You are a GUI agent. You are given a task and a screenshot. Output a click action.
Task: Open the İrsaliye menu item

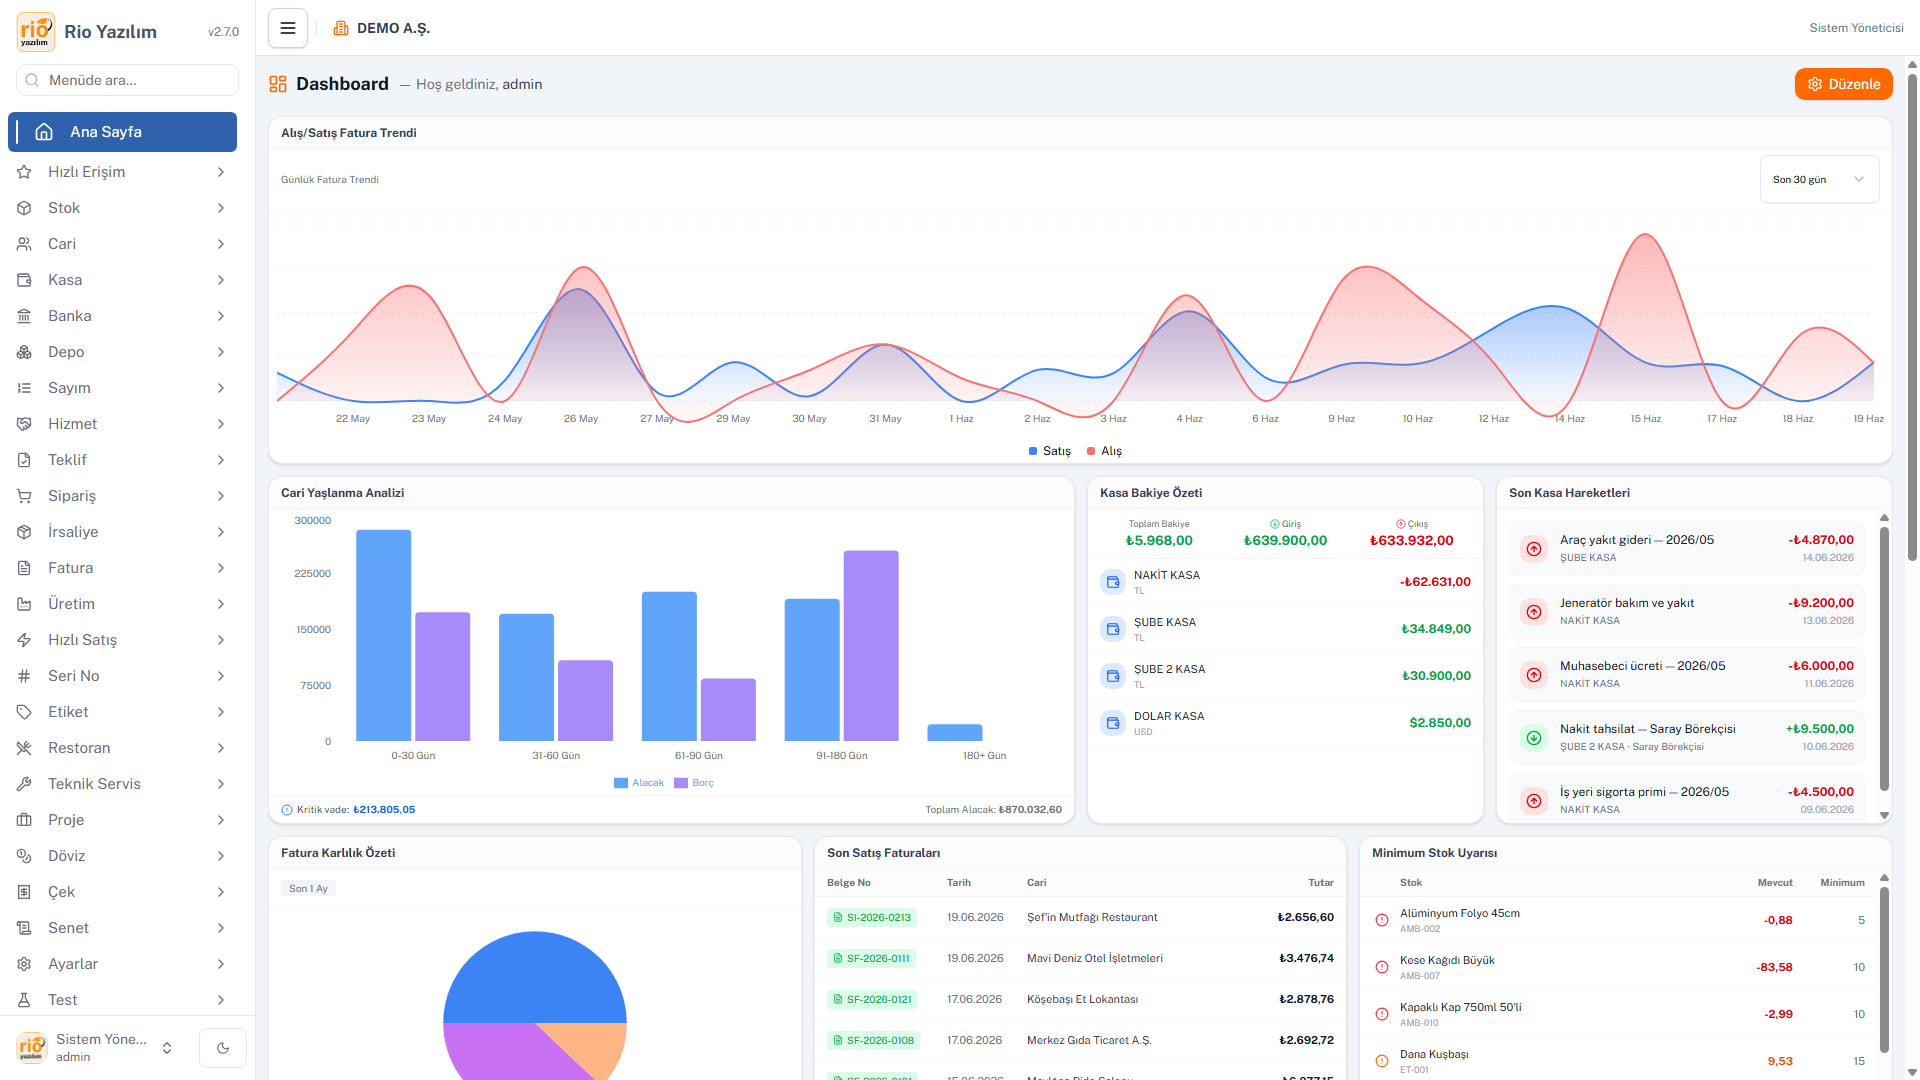point(122,532)
